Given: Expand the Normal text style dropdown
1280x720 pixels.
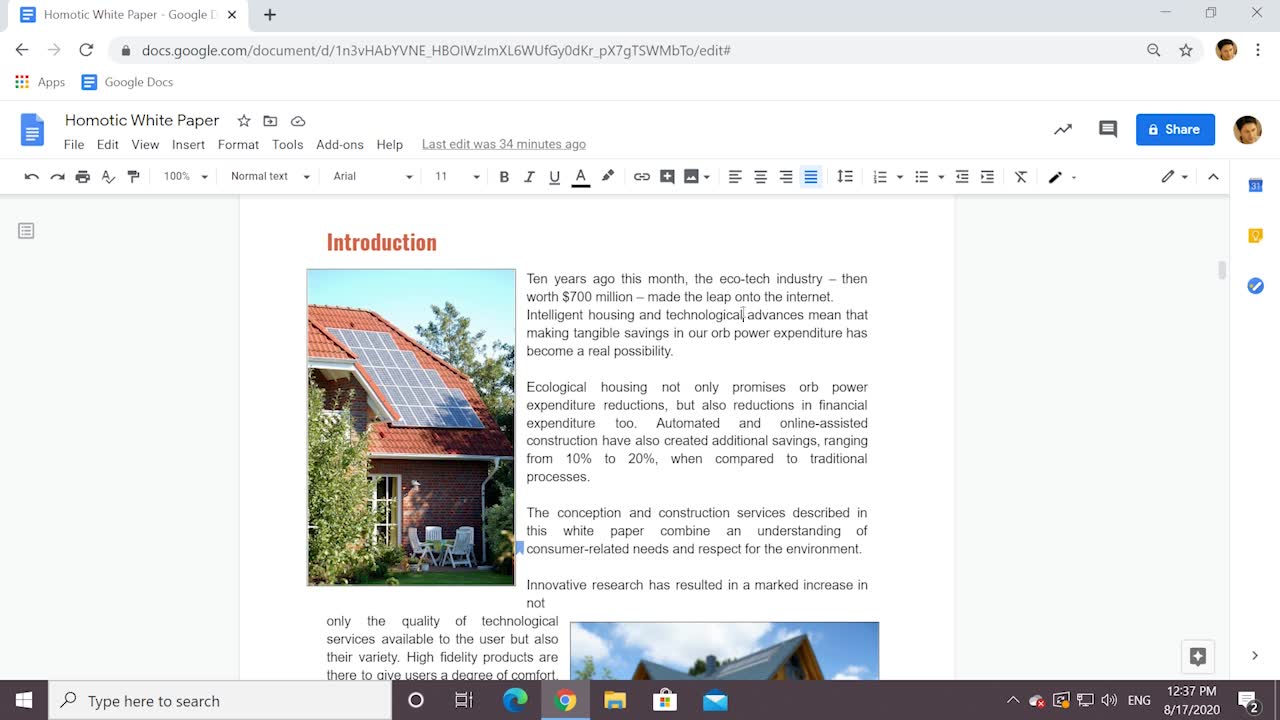Looking at the screenshot, I should point(269,177).
